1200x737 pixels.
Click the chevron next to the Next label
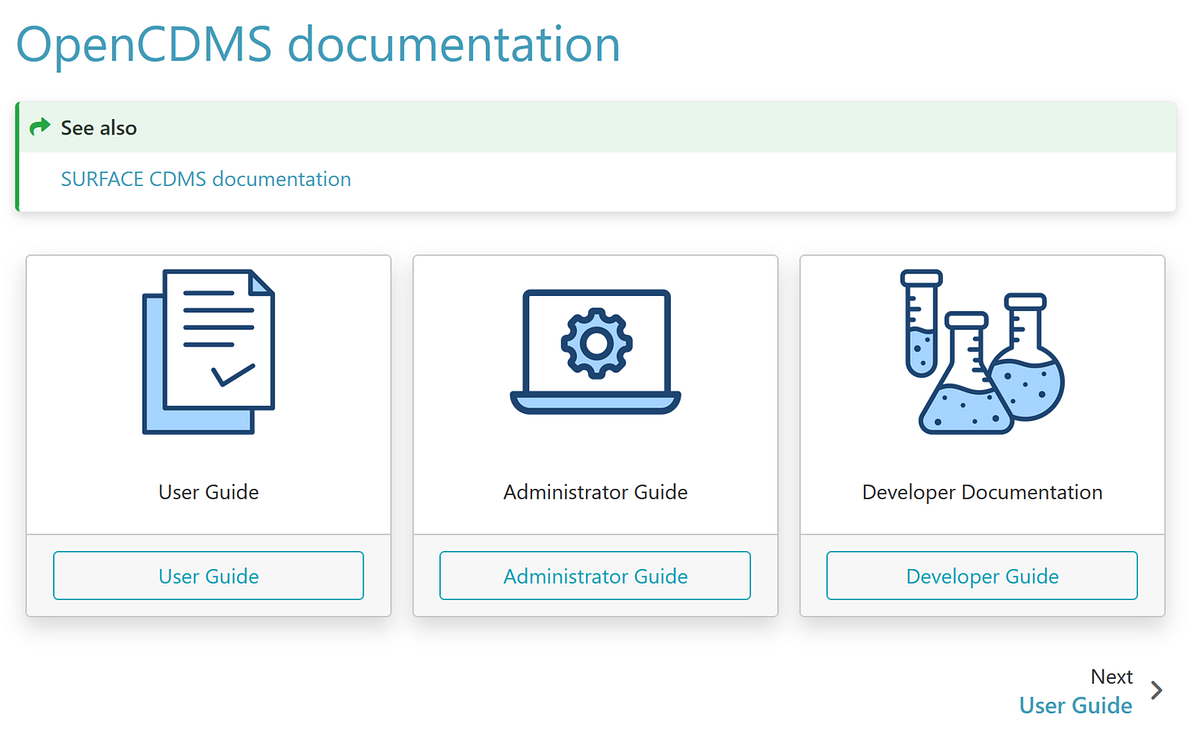point(1156,690)
